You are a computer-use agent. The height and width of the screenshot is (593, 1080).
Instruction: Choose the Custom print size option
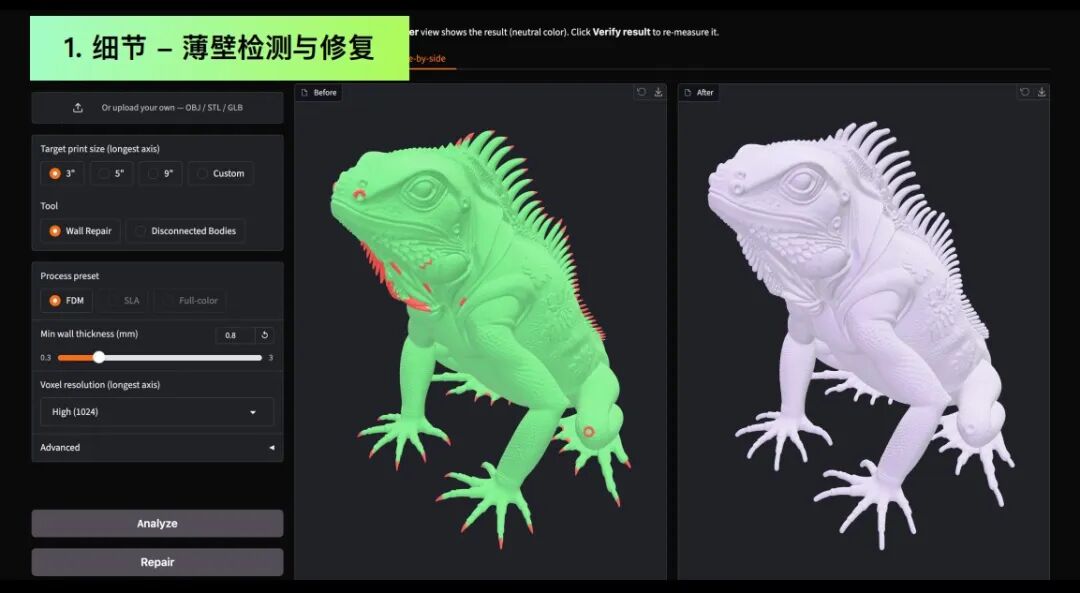220,174
